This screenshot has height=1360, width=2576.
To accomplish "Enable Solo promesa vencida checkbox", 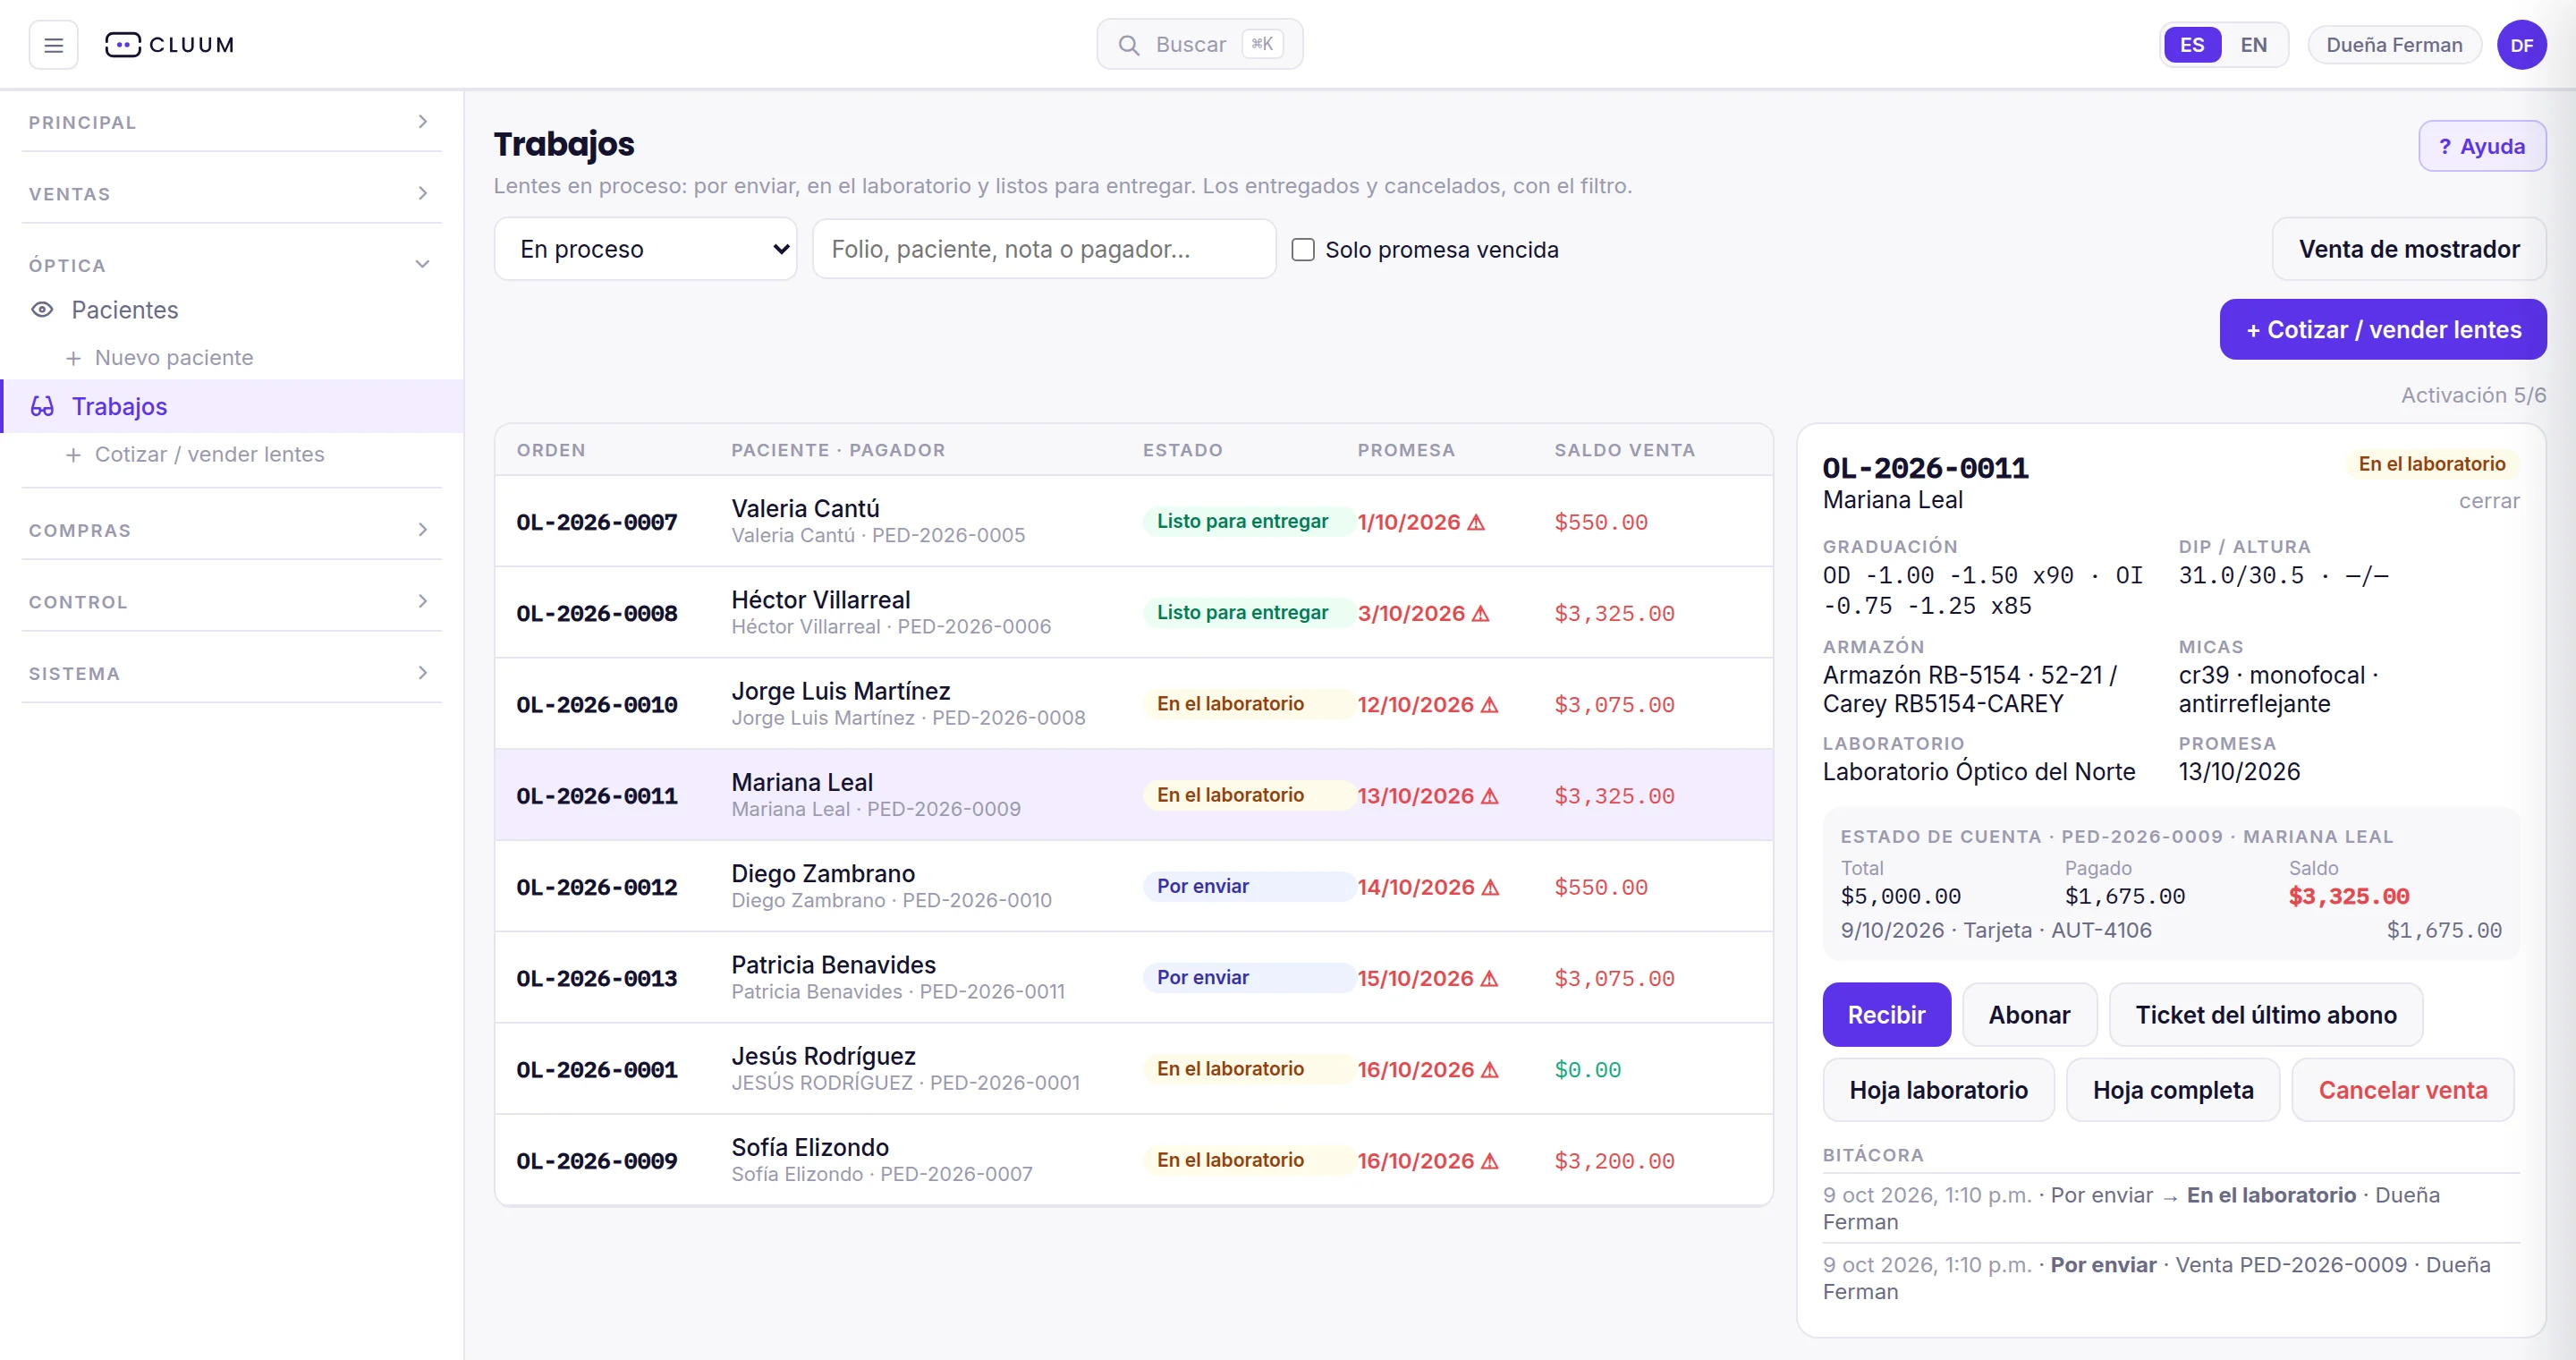I will (x=1302, y=249).
